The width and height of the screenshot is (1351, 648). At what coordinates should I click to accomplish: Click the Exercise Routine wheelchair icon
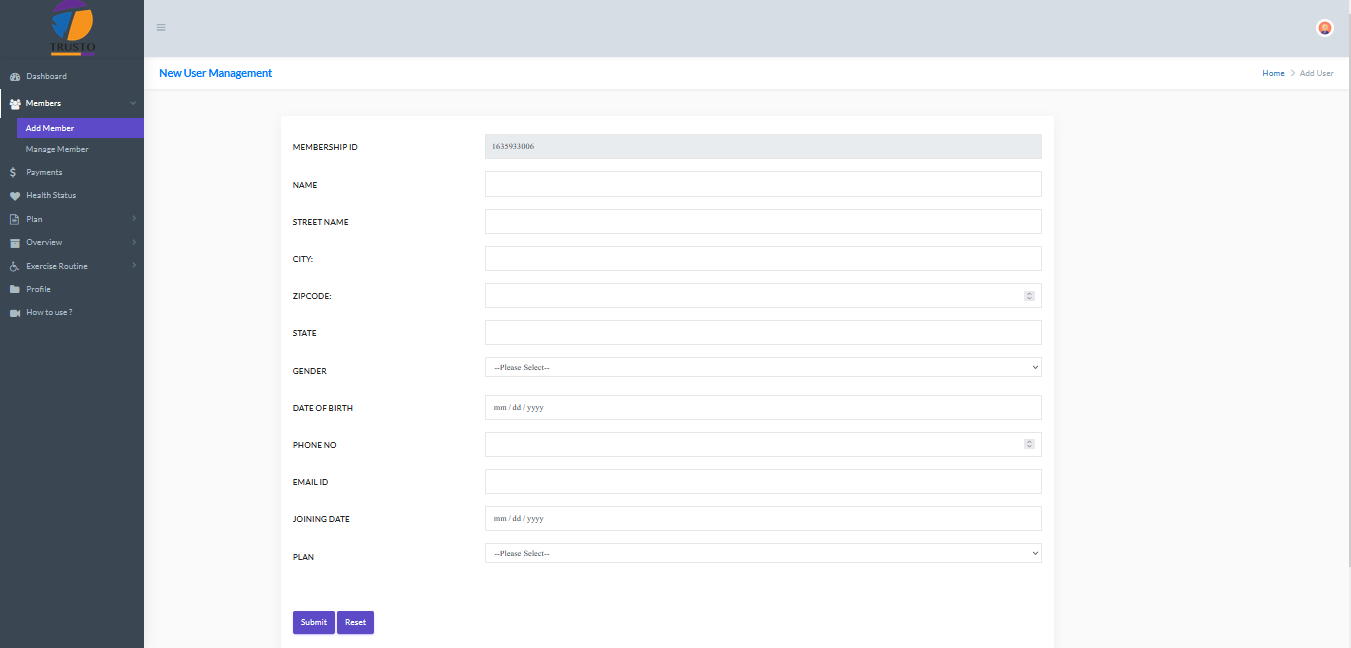point(14,267)
